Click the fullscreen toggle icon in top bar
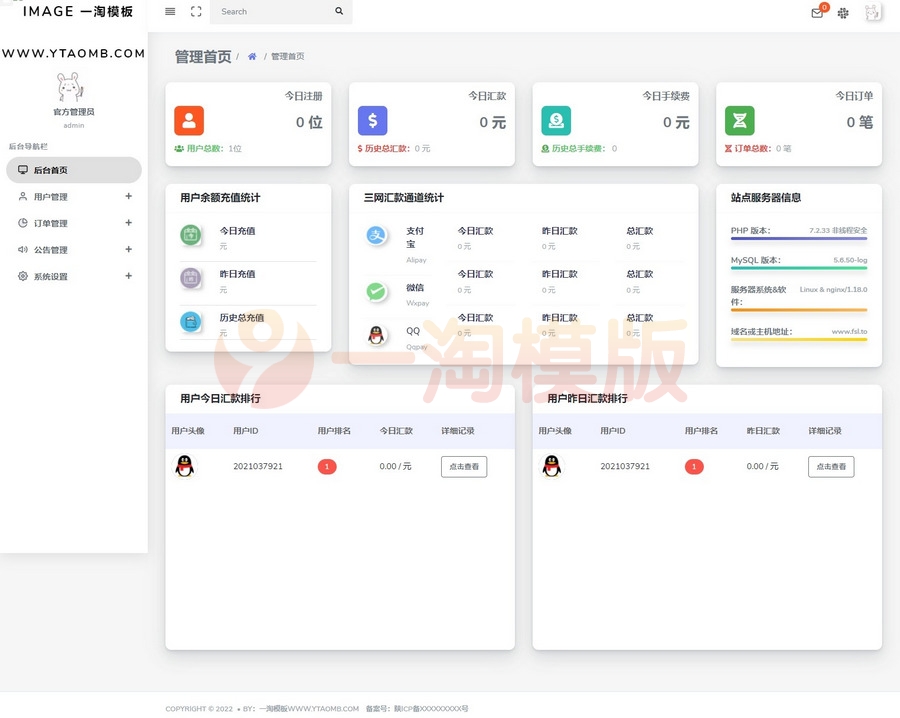This screenshot has width=900, height=718. [x=193, y=13]
